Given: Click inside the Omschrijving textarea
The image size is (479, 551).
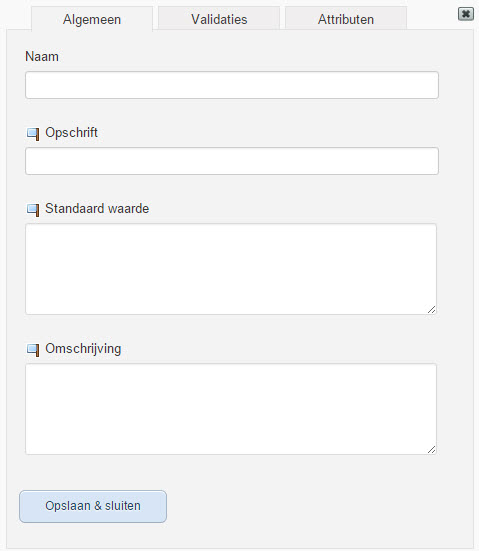Looking at the screenshot, I should click(231, 409).
